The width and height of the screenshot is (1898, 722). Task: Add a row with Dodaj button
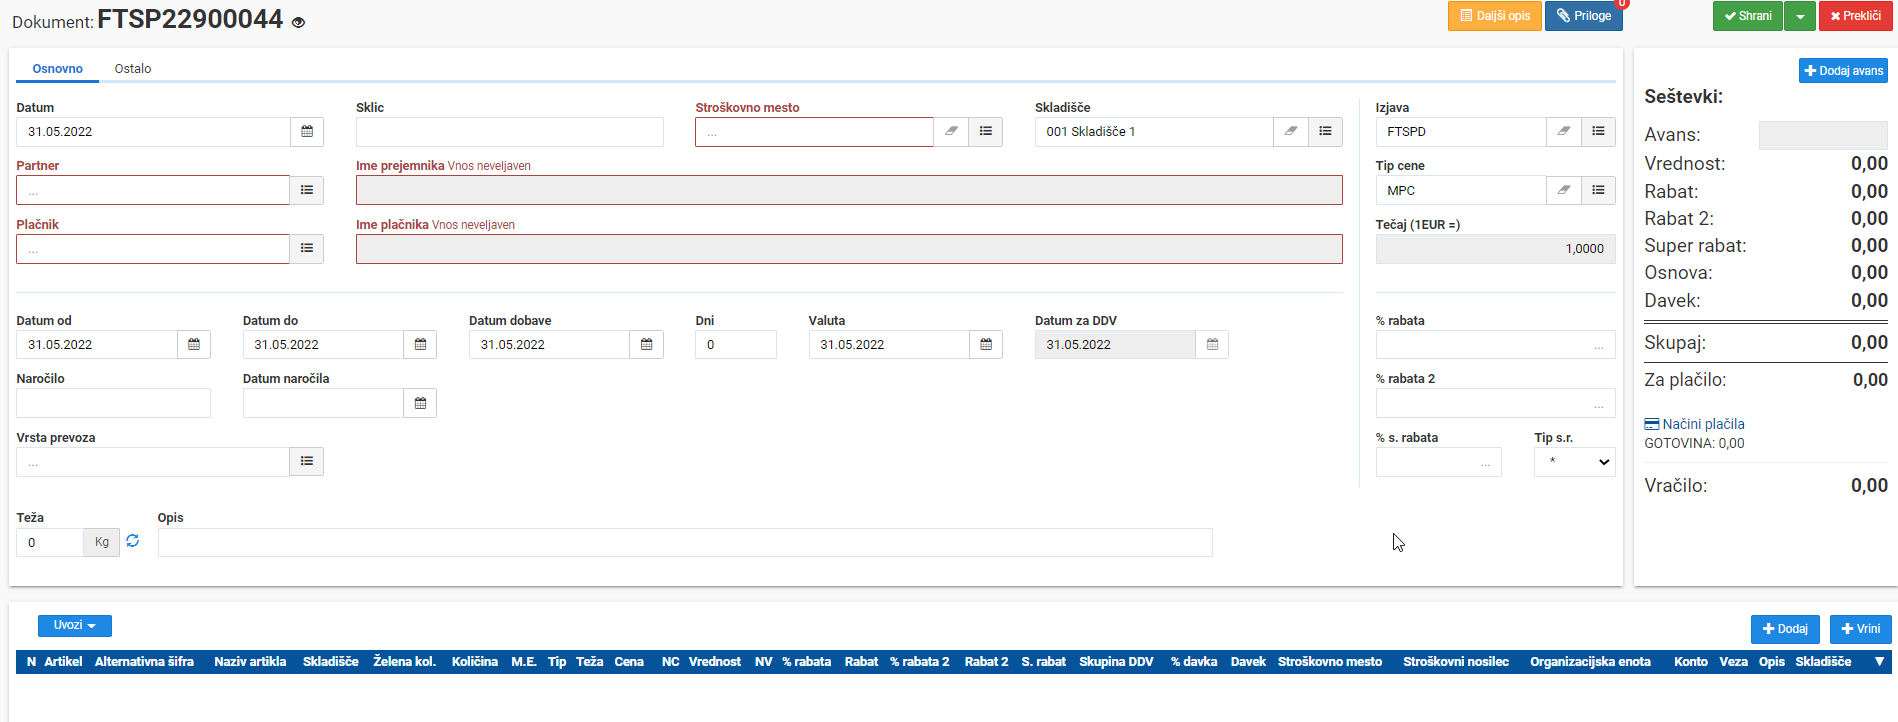click(1785, 629)
